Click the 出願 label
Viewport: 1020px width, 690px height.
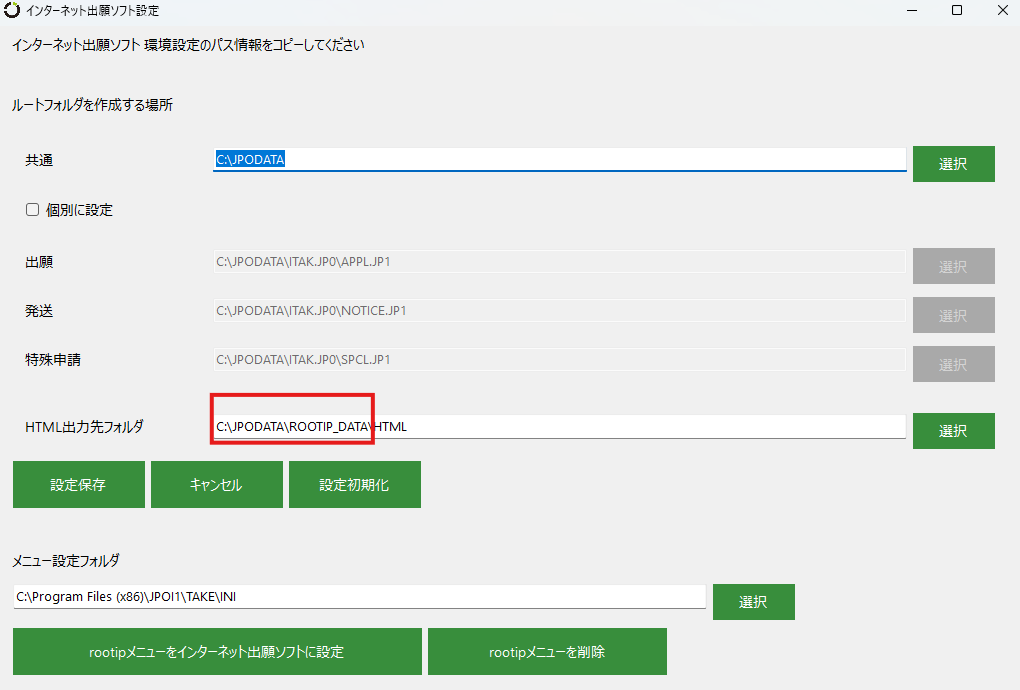coord(39,262)
